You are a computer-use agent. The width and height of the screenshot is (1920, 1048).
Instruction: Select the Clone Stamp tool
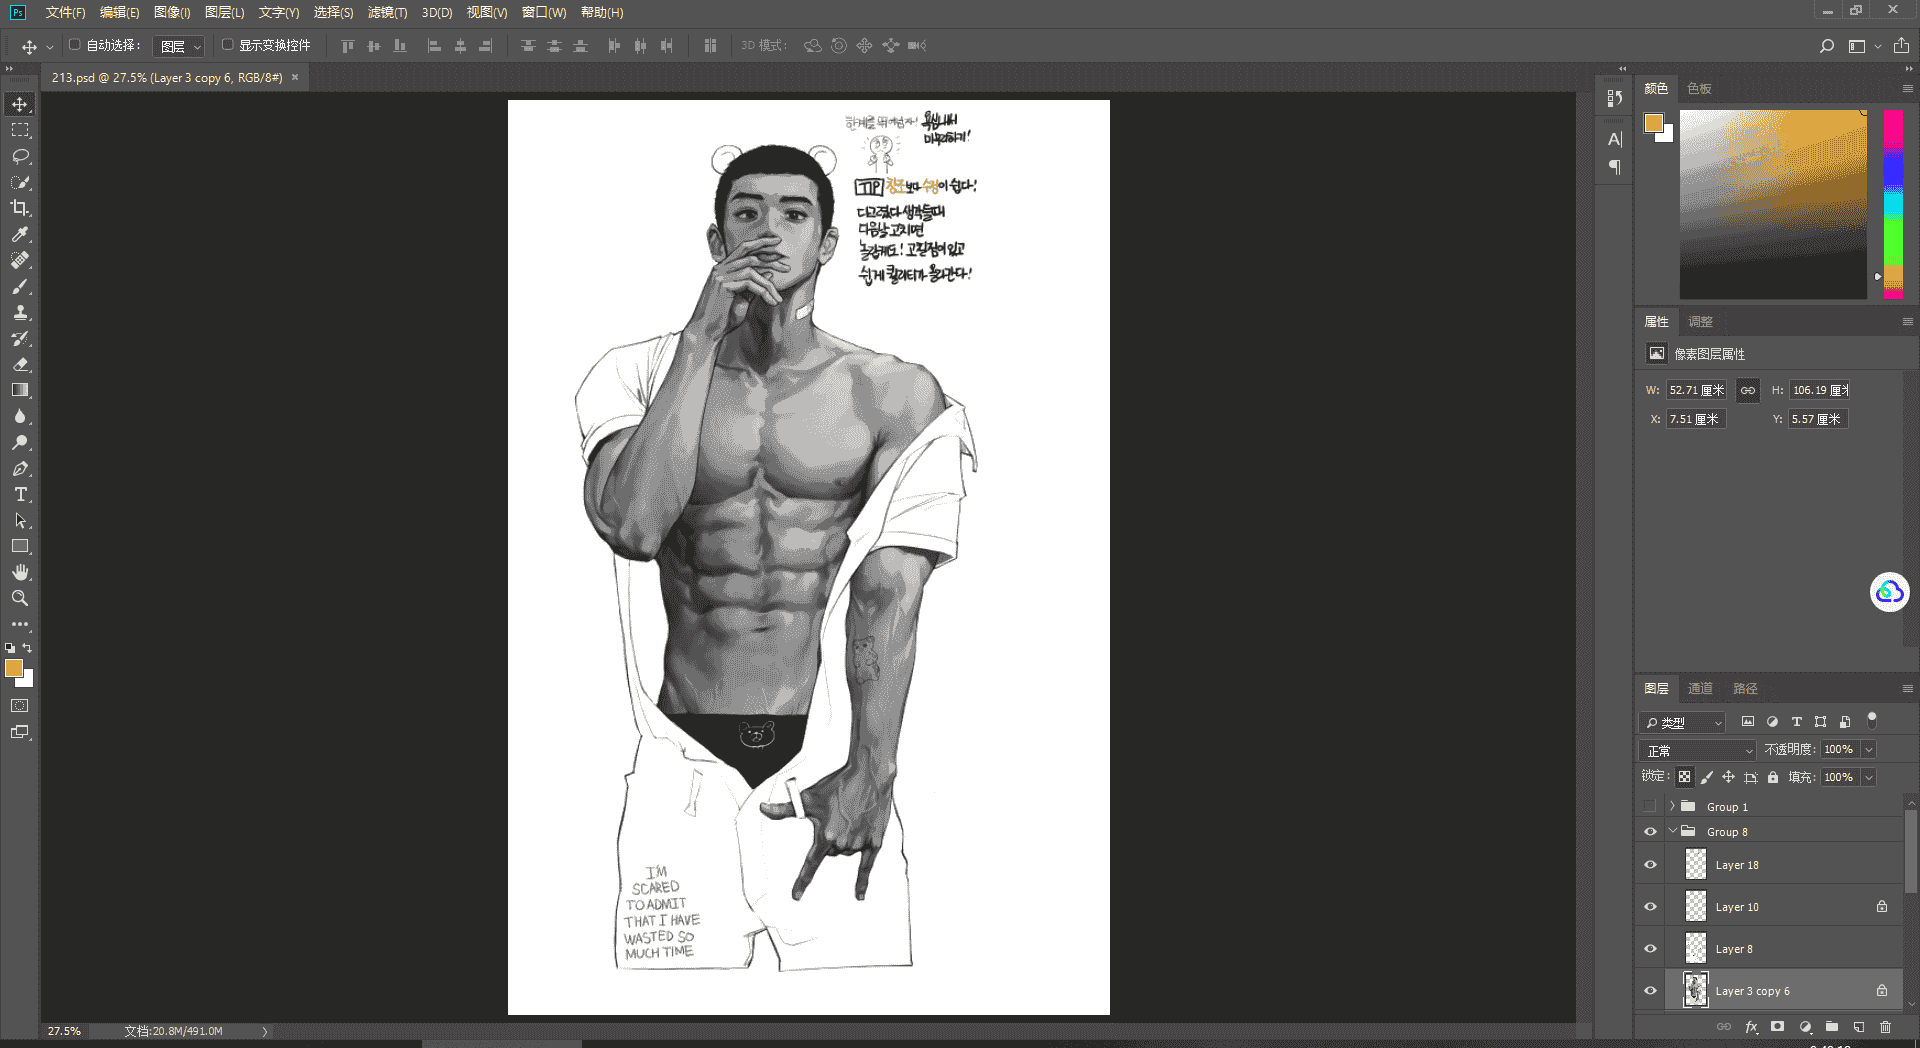20,312
